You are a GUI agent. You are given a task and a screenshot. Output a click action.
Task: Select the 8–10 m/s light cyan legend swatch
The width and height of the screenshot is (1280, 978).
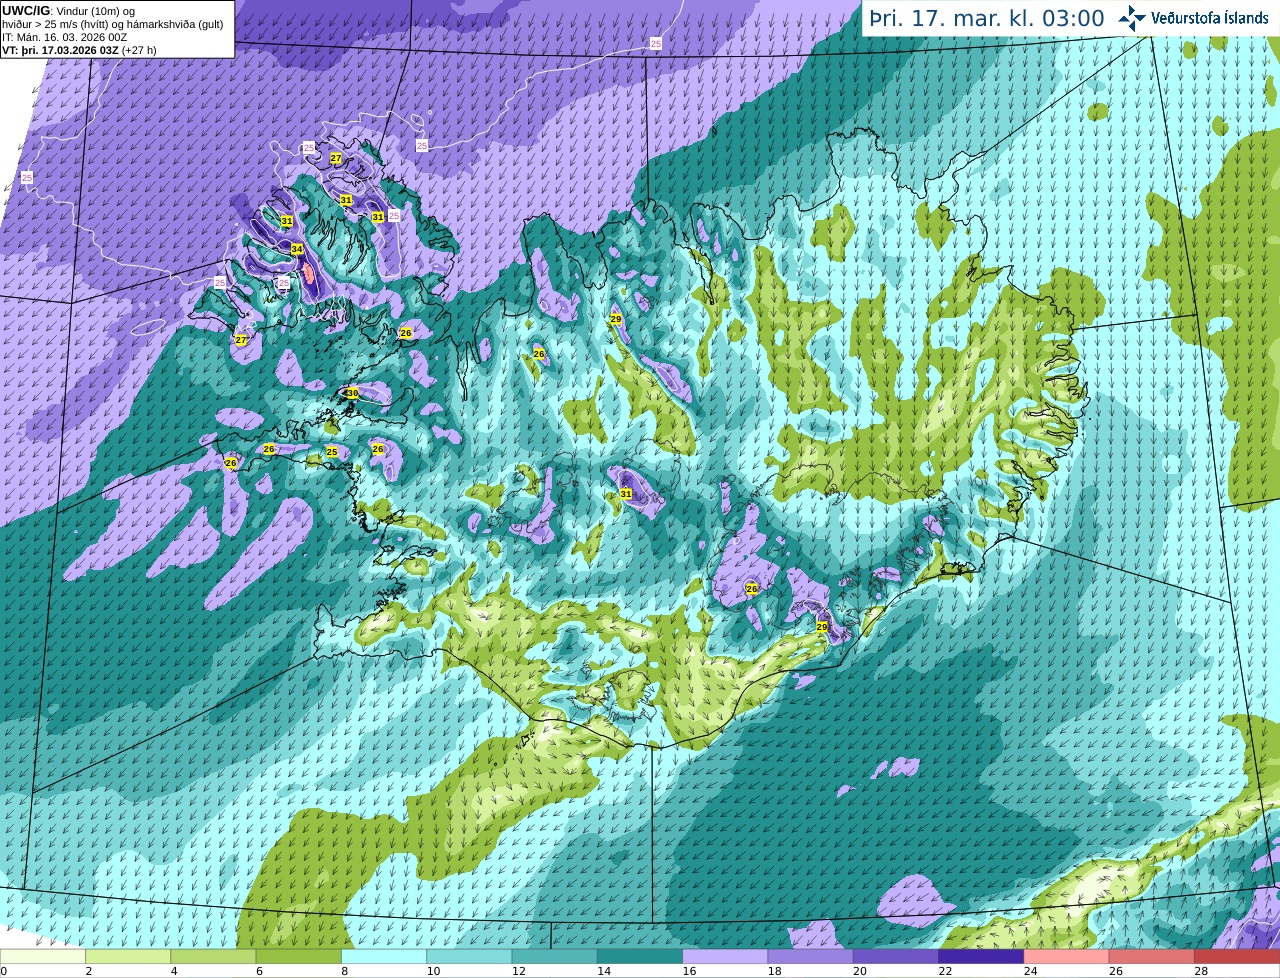coord(384,957)
